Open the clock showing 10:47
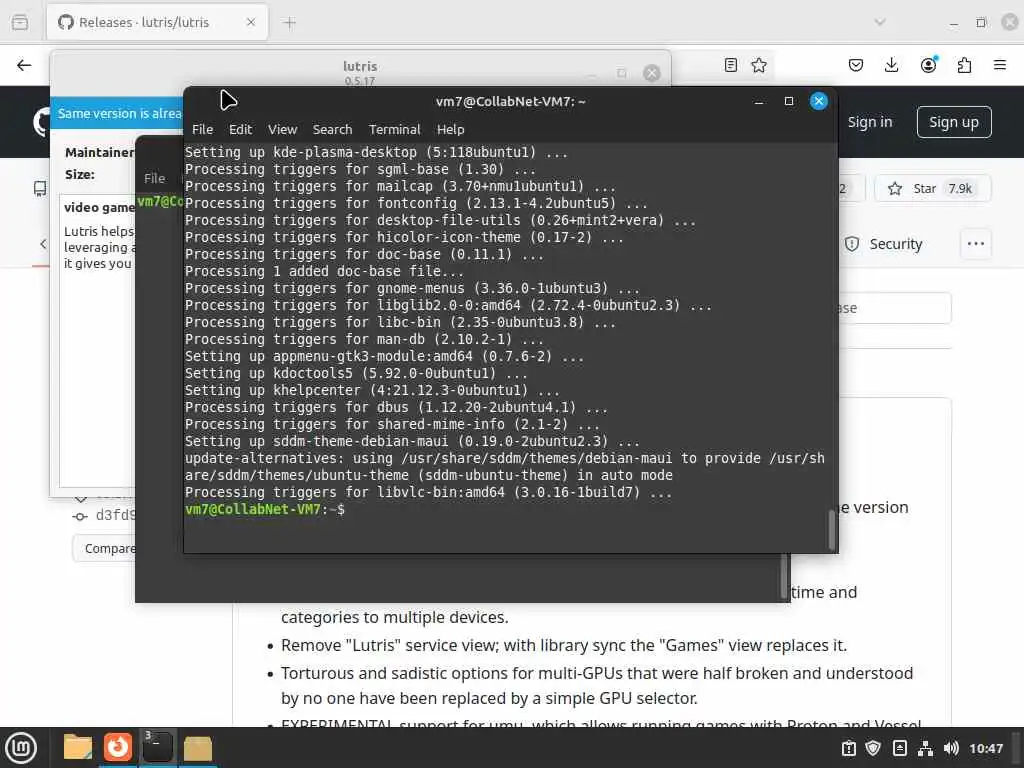Viewport: 1024px width, 768px height. tap(985, 748)
